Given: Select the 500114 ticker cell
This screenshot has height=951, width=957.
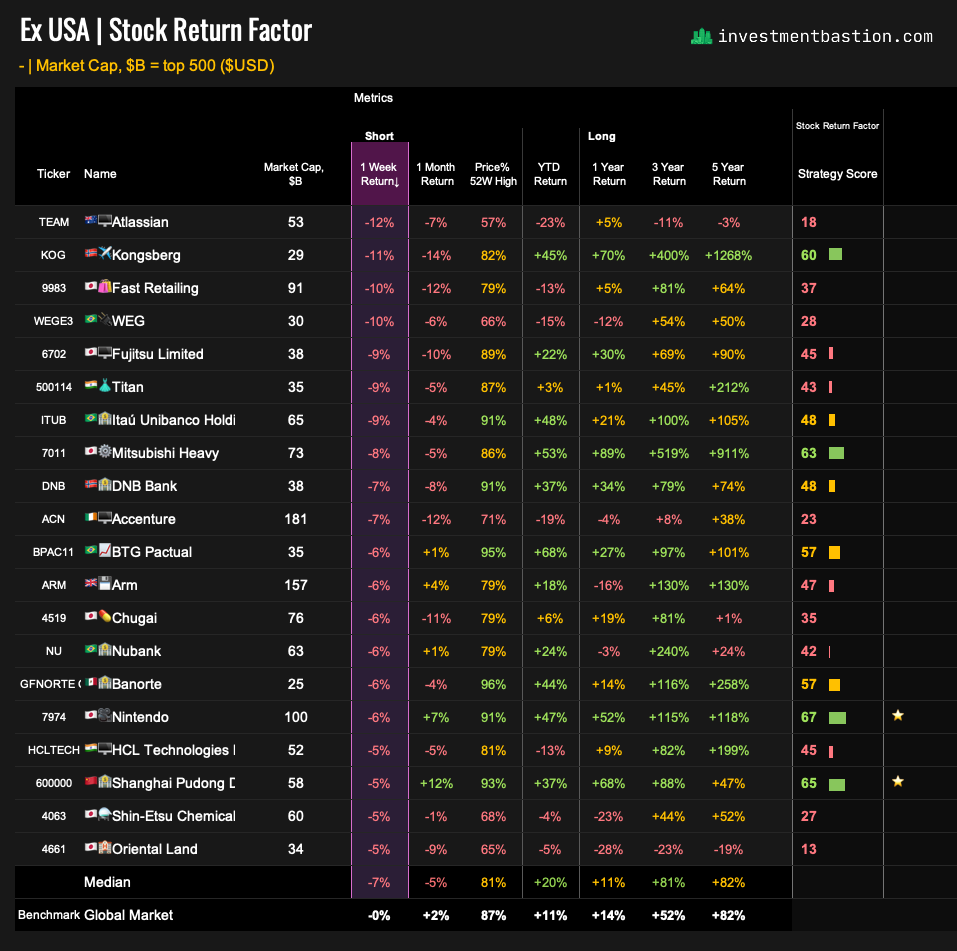Looking at the screenshot, I should pos(54,387).
